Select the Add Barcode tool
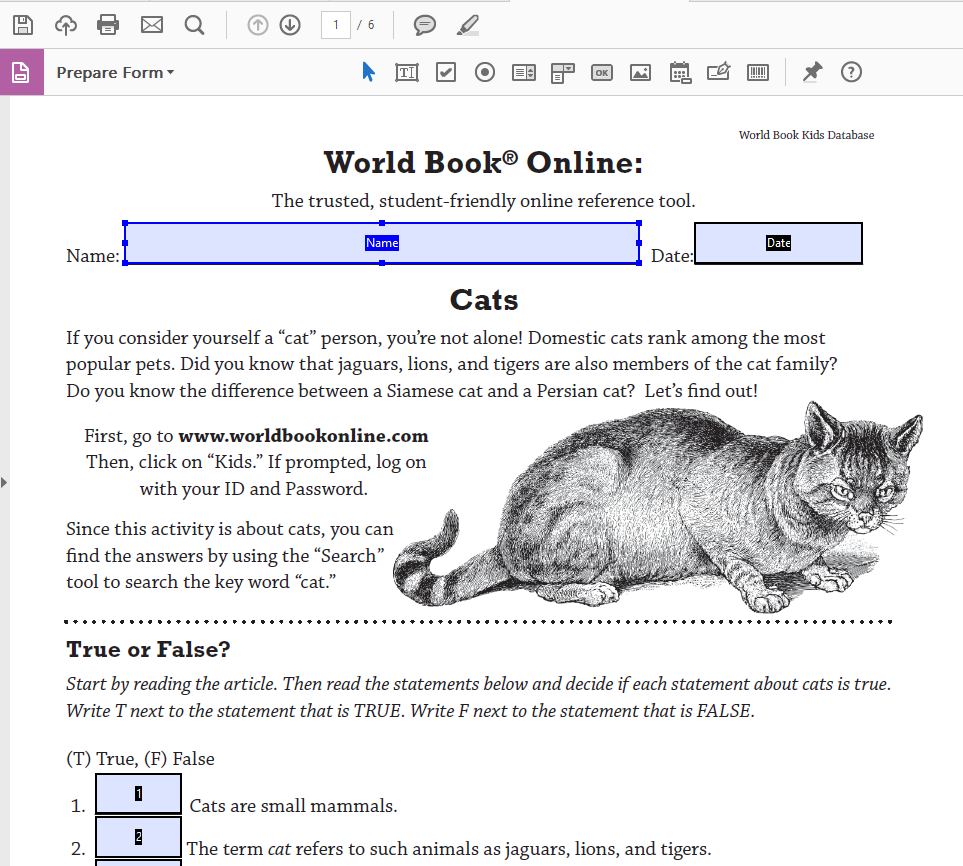Image resolution: width=963 pixels, height=866 pixels. coord(758,72)
